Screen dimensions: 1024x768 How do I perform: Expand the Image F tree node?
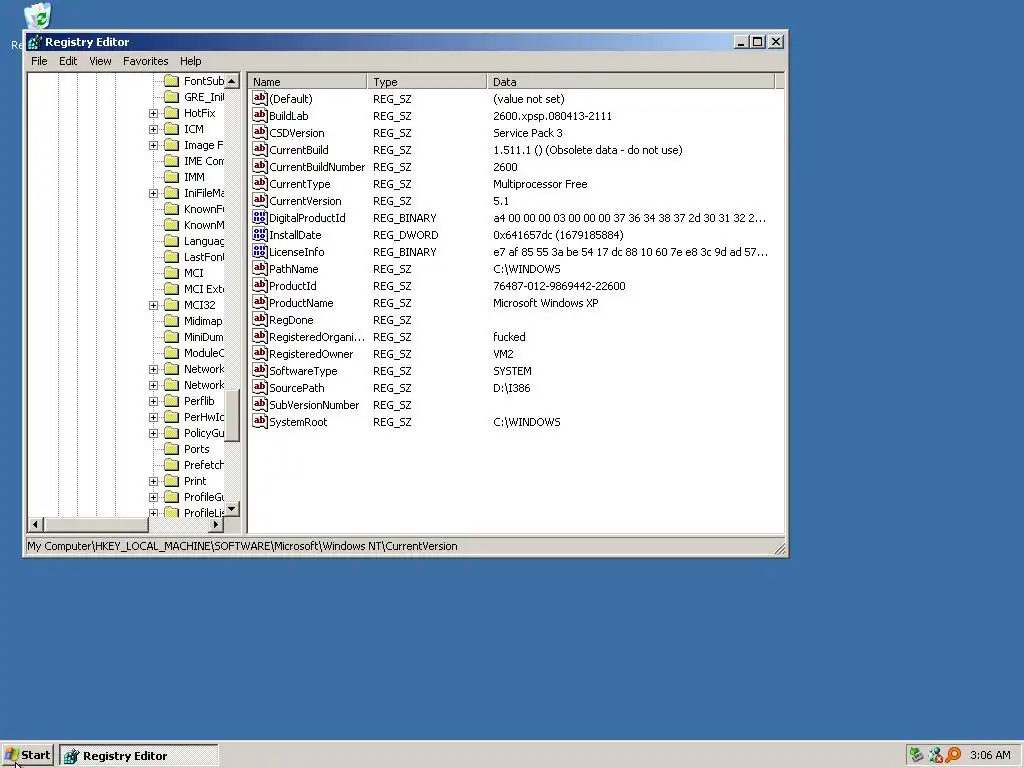153,145
